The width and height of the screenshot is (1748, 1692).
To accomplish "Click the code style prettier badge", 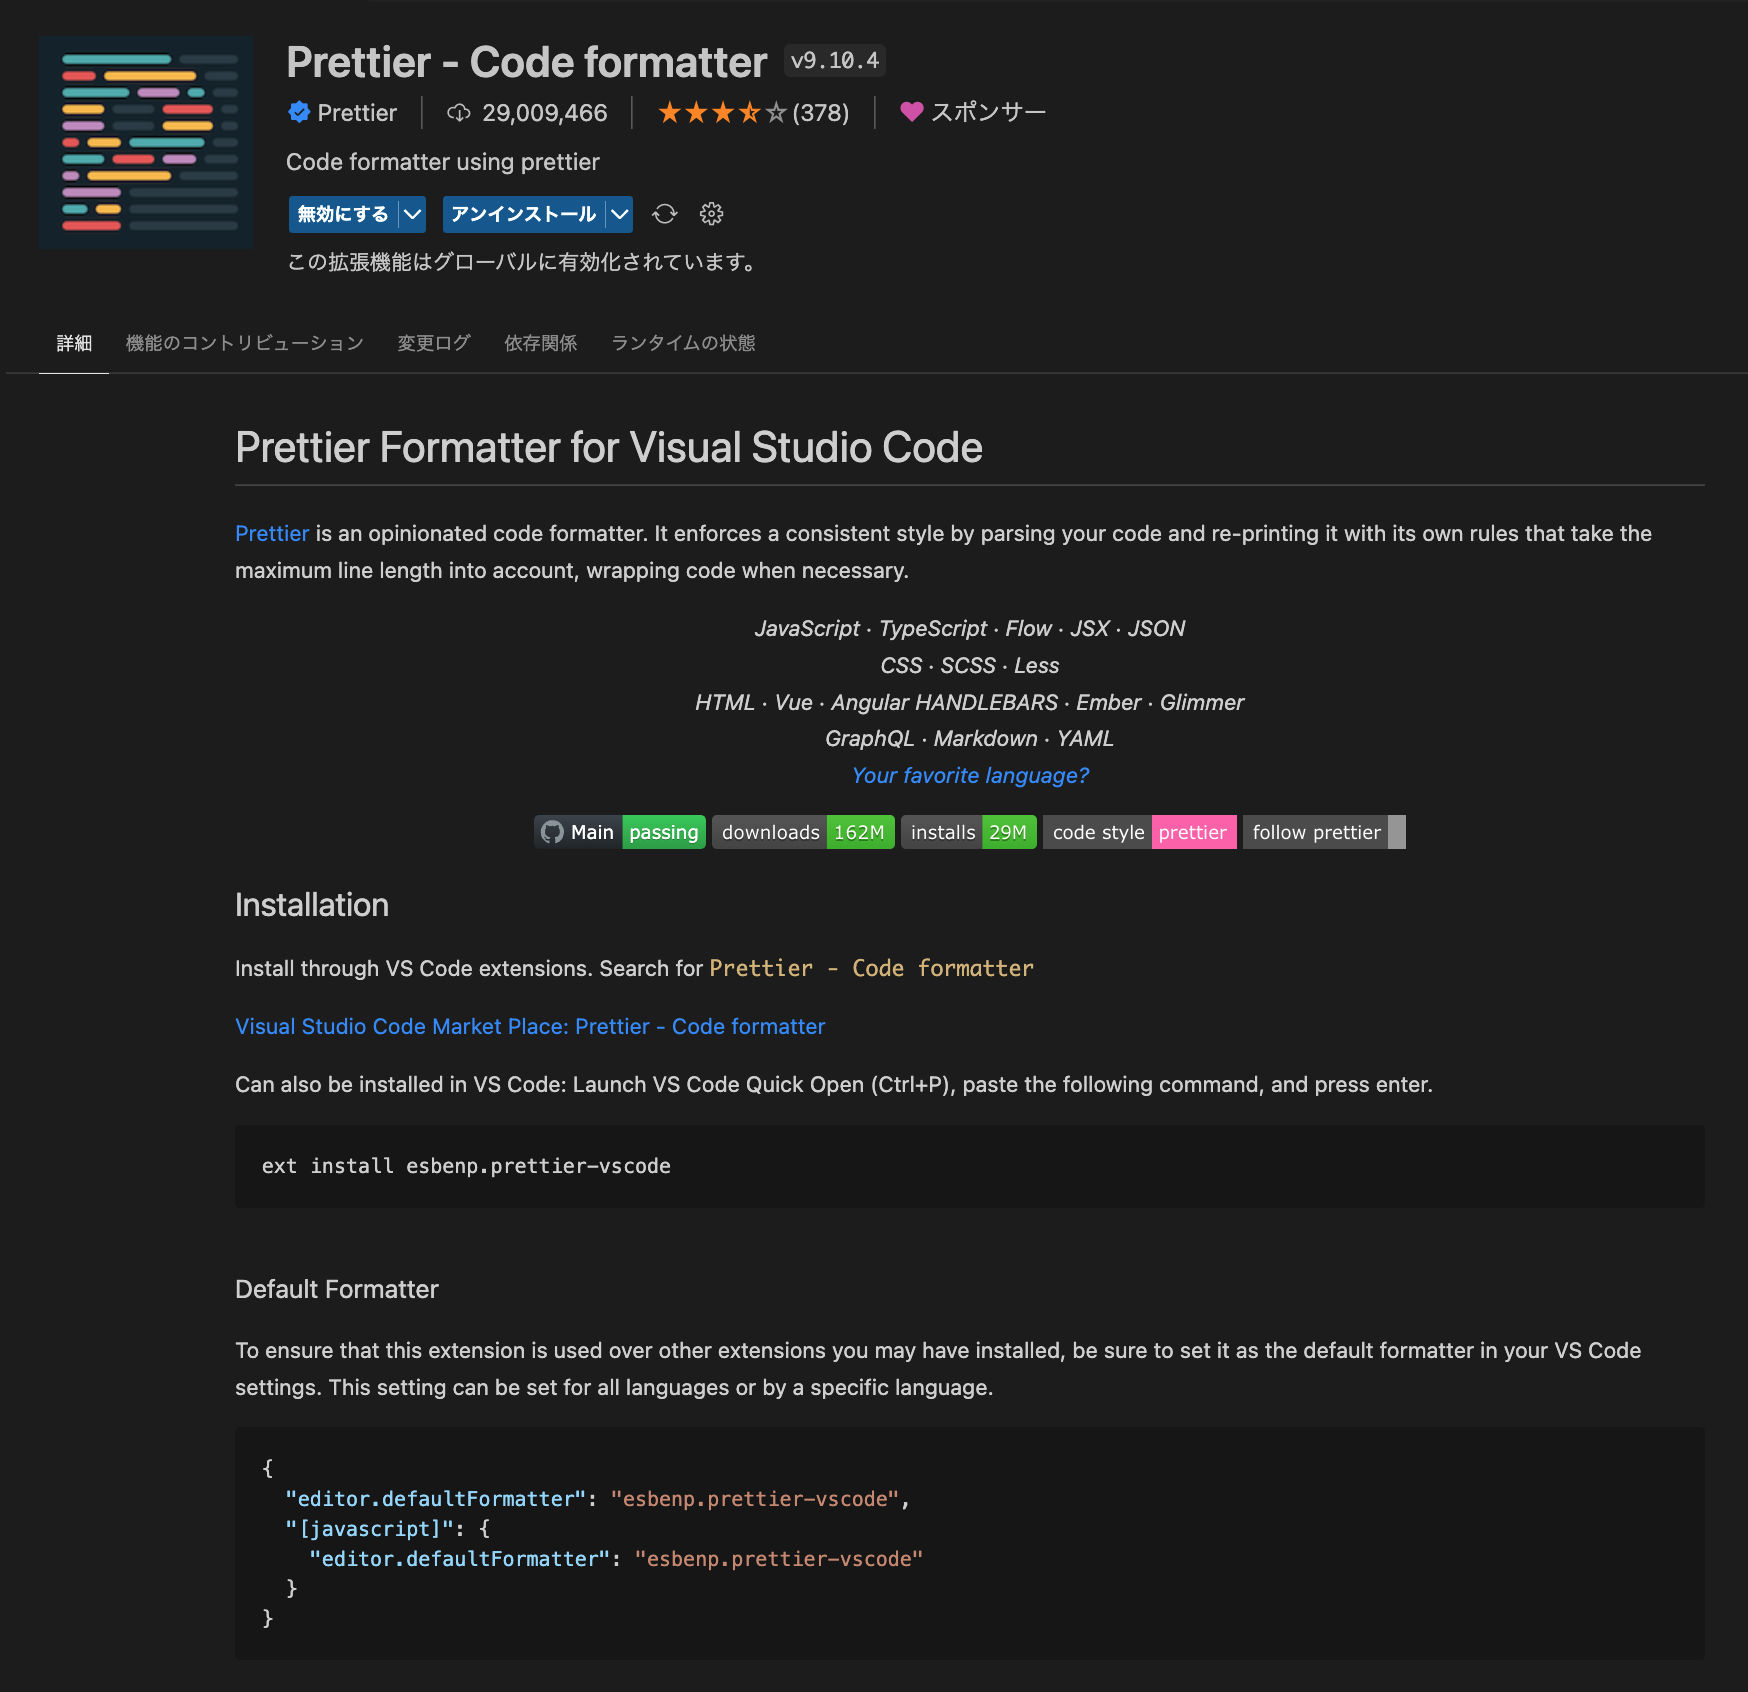I will pyautogui.click(x=1139, y=832).
